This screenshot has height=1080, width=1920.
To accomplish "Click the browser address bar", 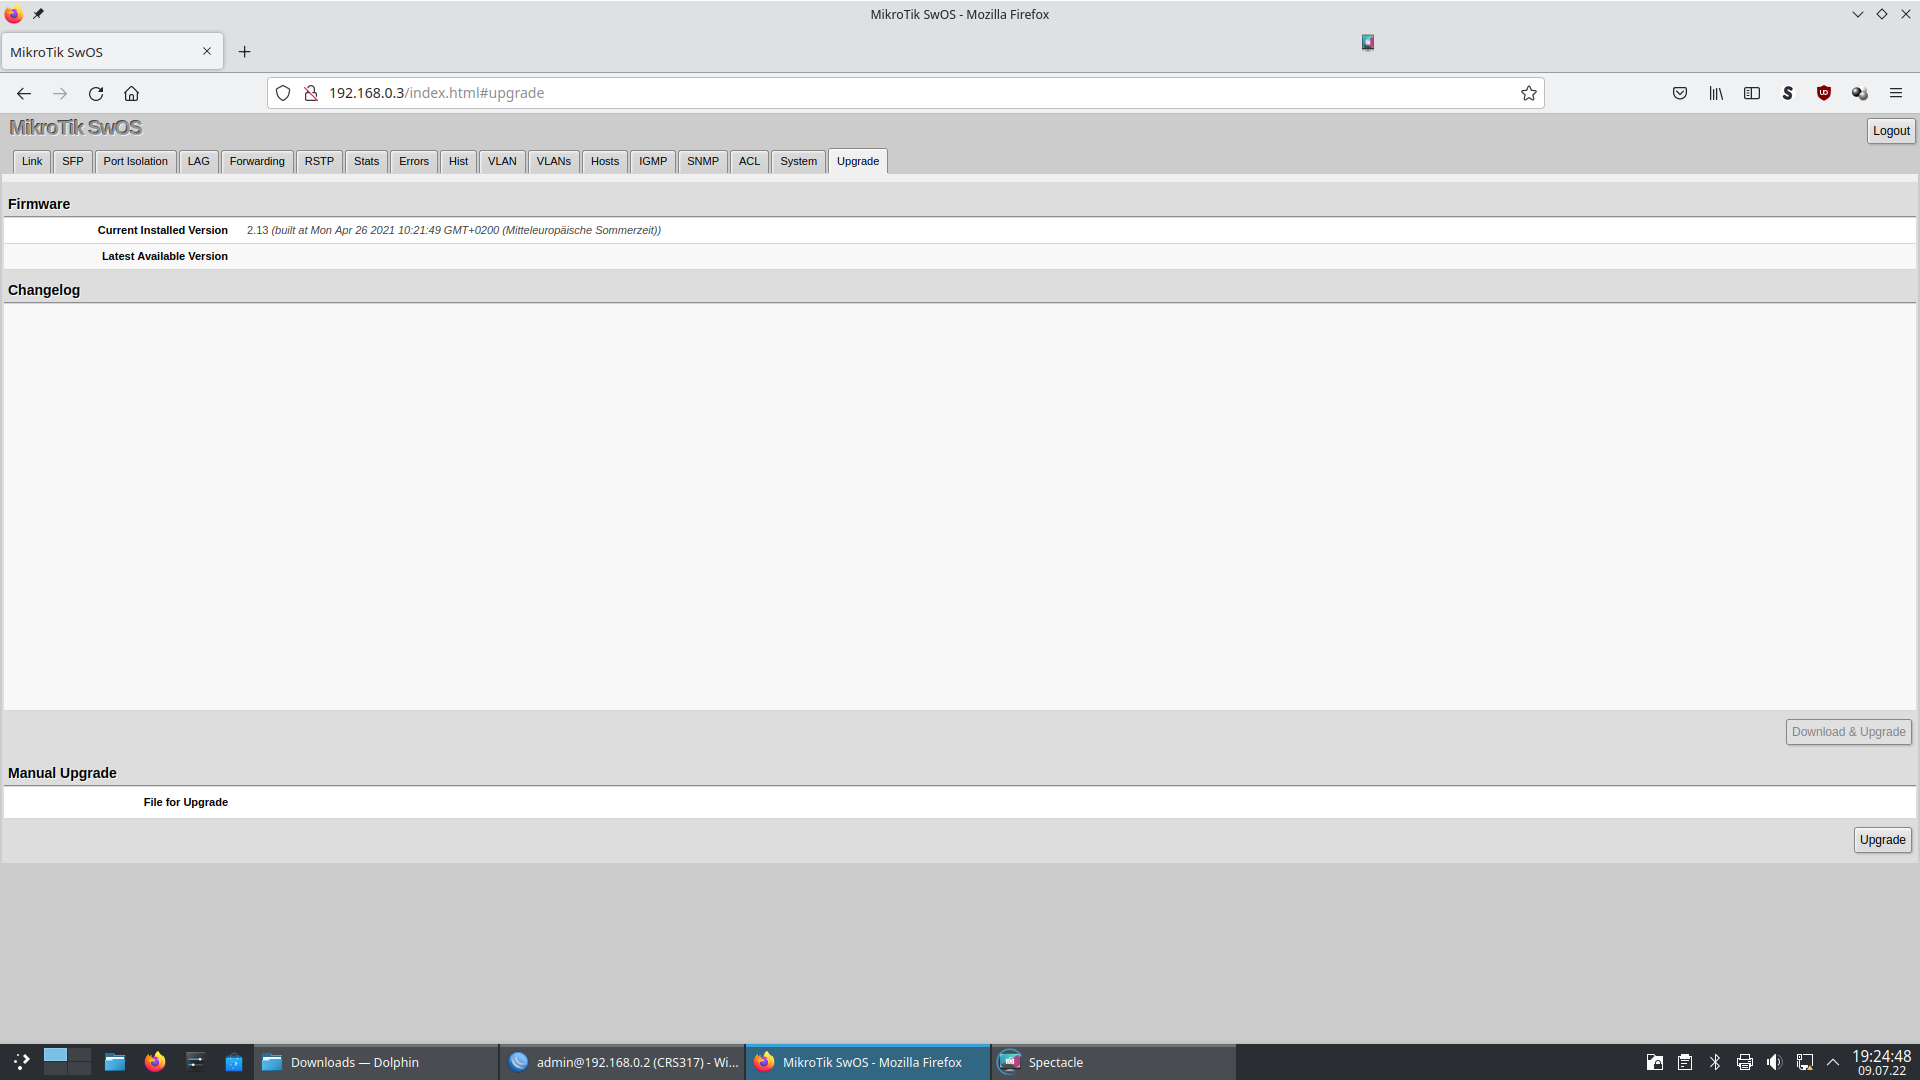I will pos(900,93).
